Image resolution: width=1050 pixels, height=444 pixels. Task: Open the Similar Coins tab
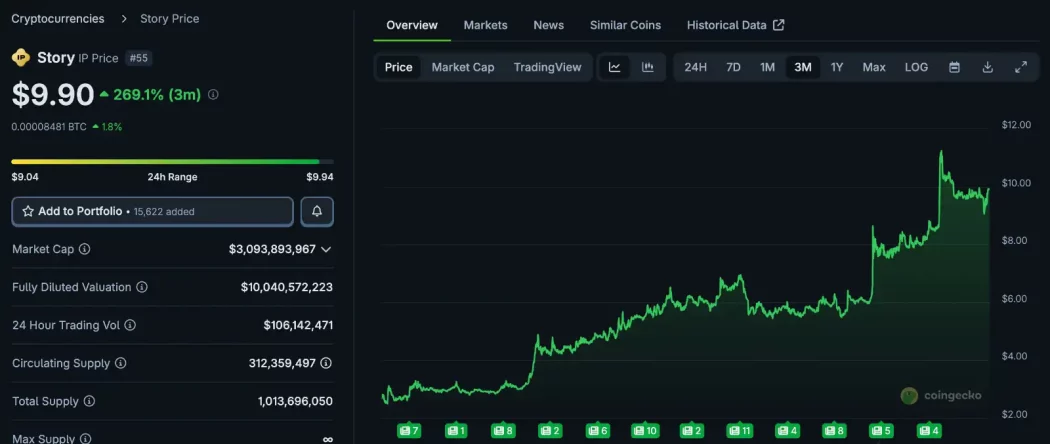tap(625, 25)
